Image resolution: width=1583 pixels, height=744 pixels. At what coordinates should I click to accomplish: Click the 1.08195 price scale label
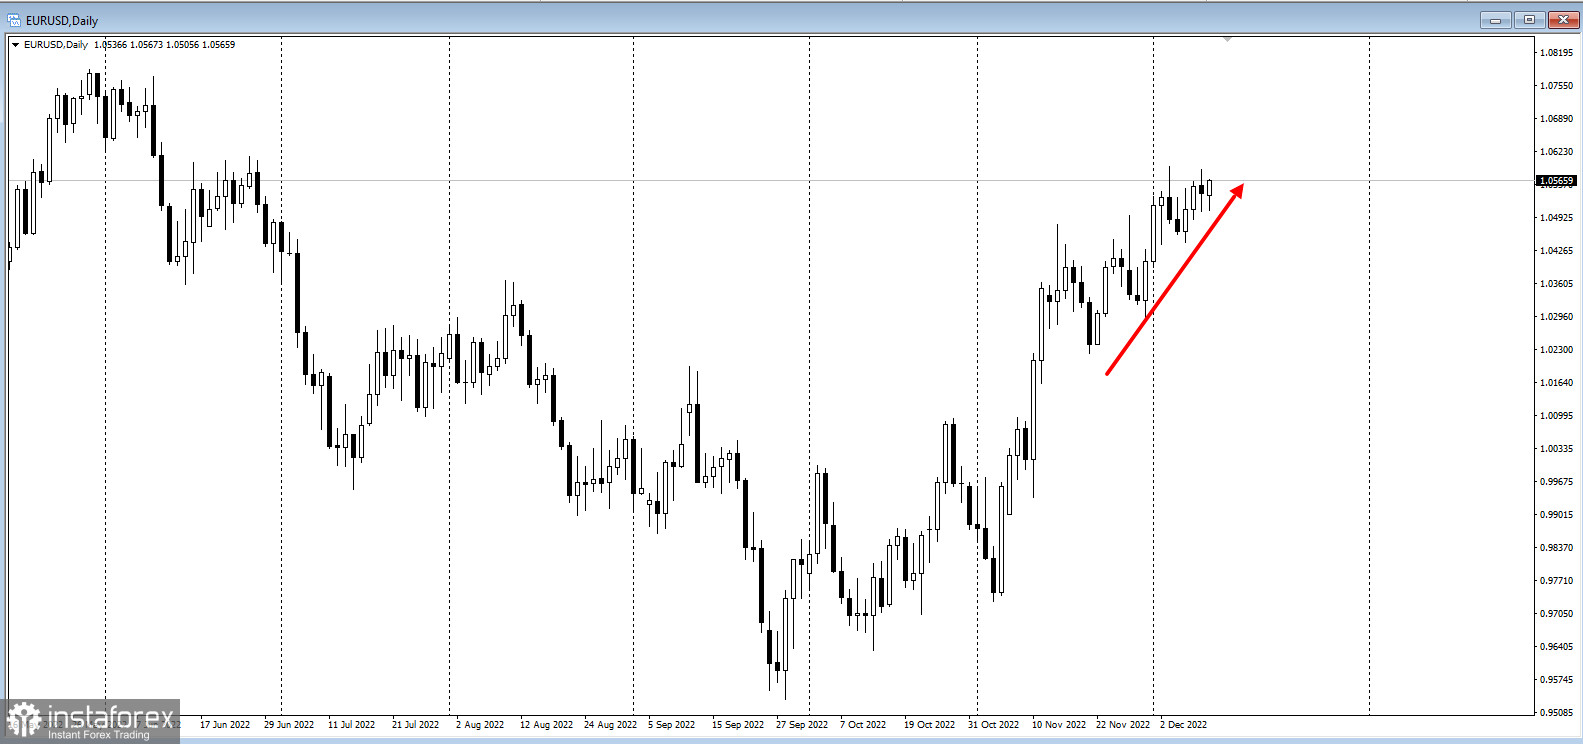pos(1556,53)
